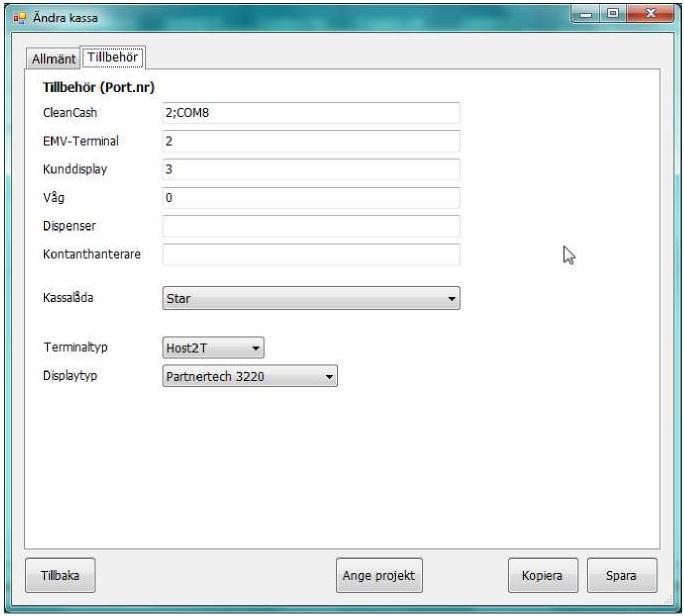Minimize the Ändra kassa window
This screenshot has height=616, width=684.
pos(586,14)
